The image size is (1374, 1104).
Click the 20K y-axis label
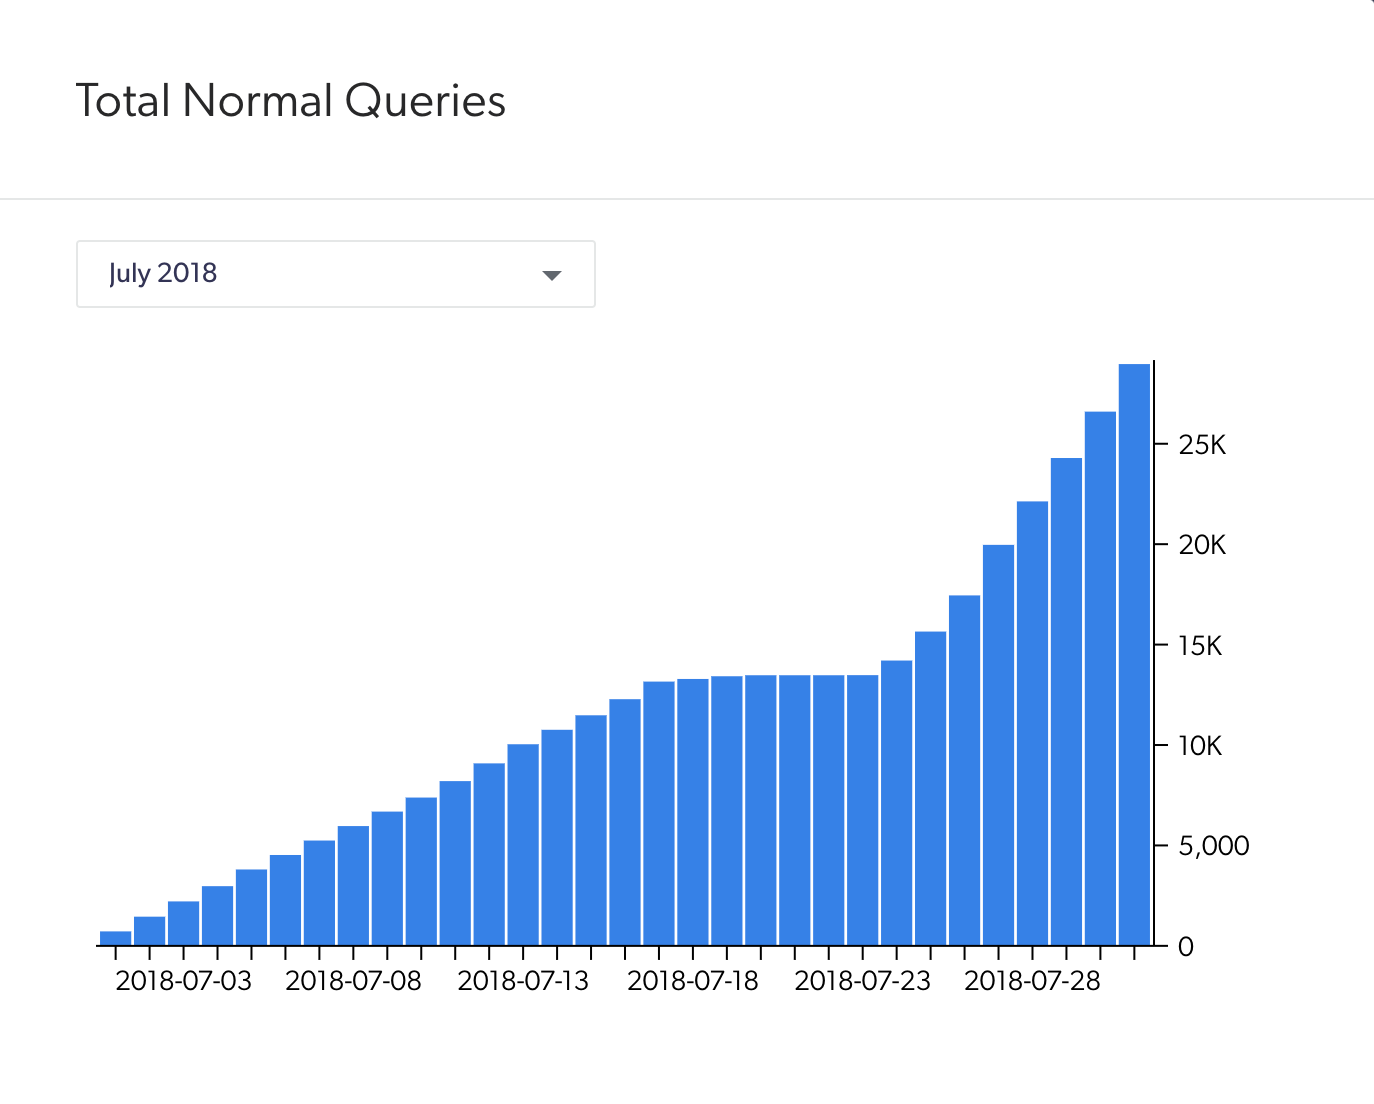click(1202, 545)
